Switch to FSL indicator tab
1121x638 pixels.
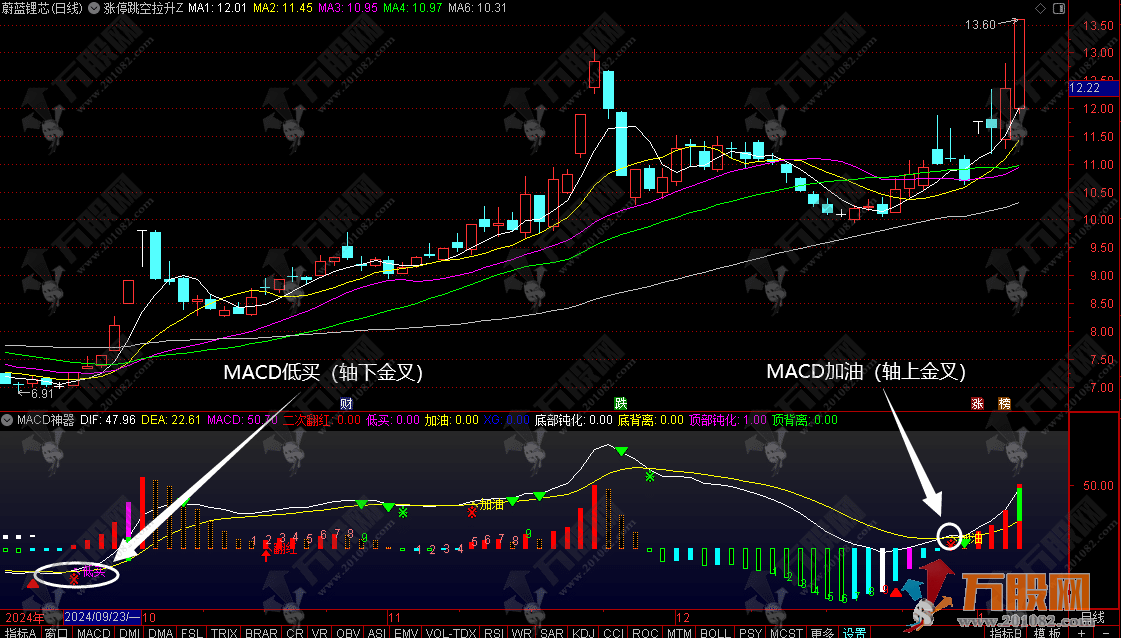[192, 632]
